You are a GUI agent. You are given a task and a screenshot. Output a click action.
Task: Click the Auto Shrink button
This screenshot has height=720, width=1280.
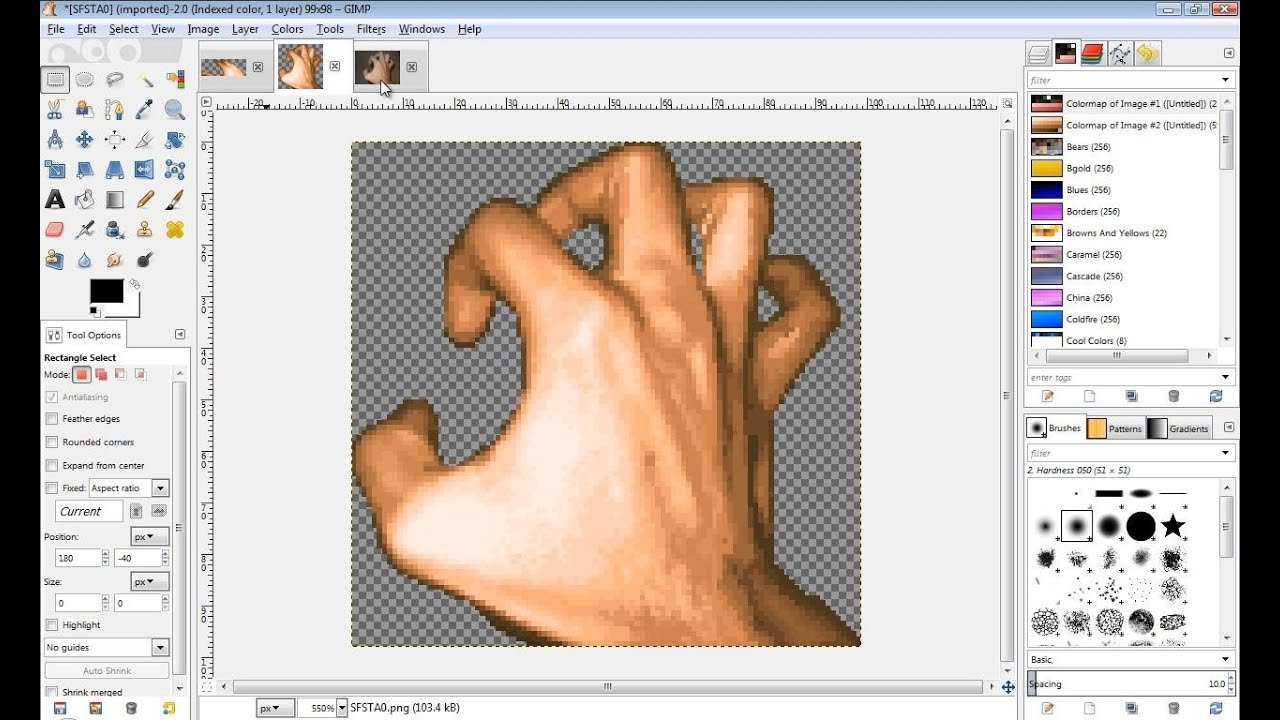107,671
